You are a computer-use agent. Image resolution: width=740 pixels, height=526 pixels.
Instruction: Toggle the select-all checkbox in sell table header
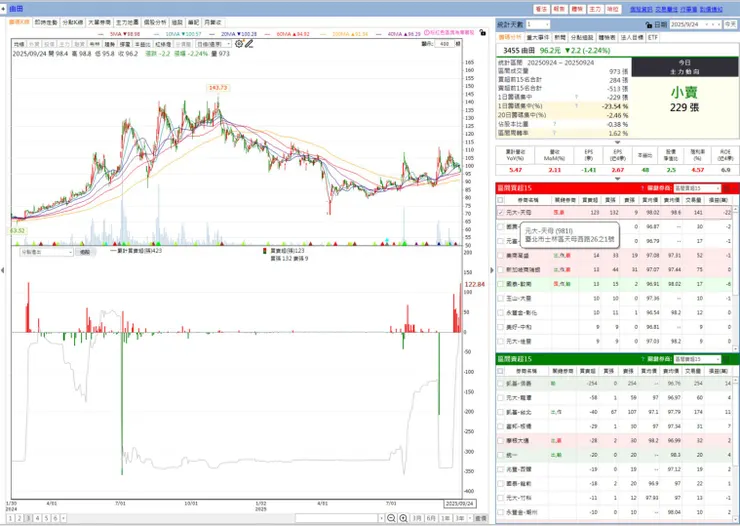501,371
